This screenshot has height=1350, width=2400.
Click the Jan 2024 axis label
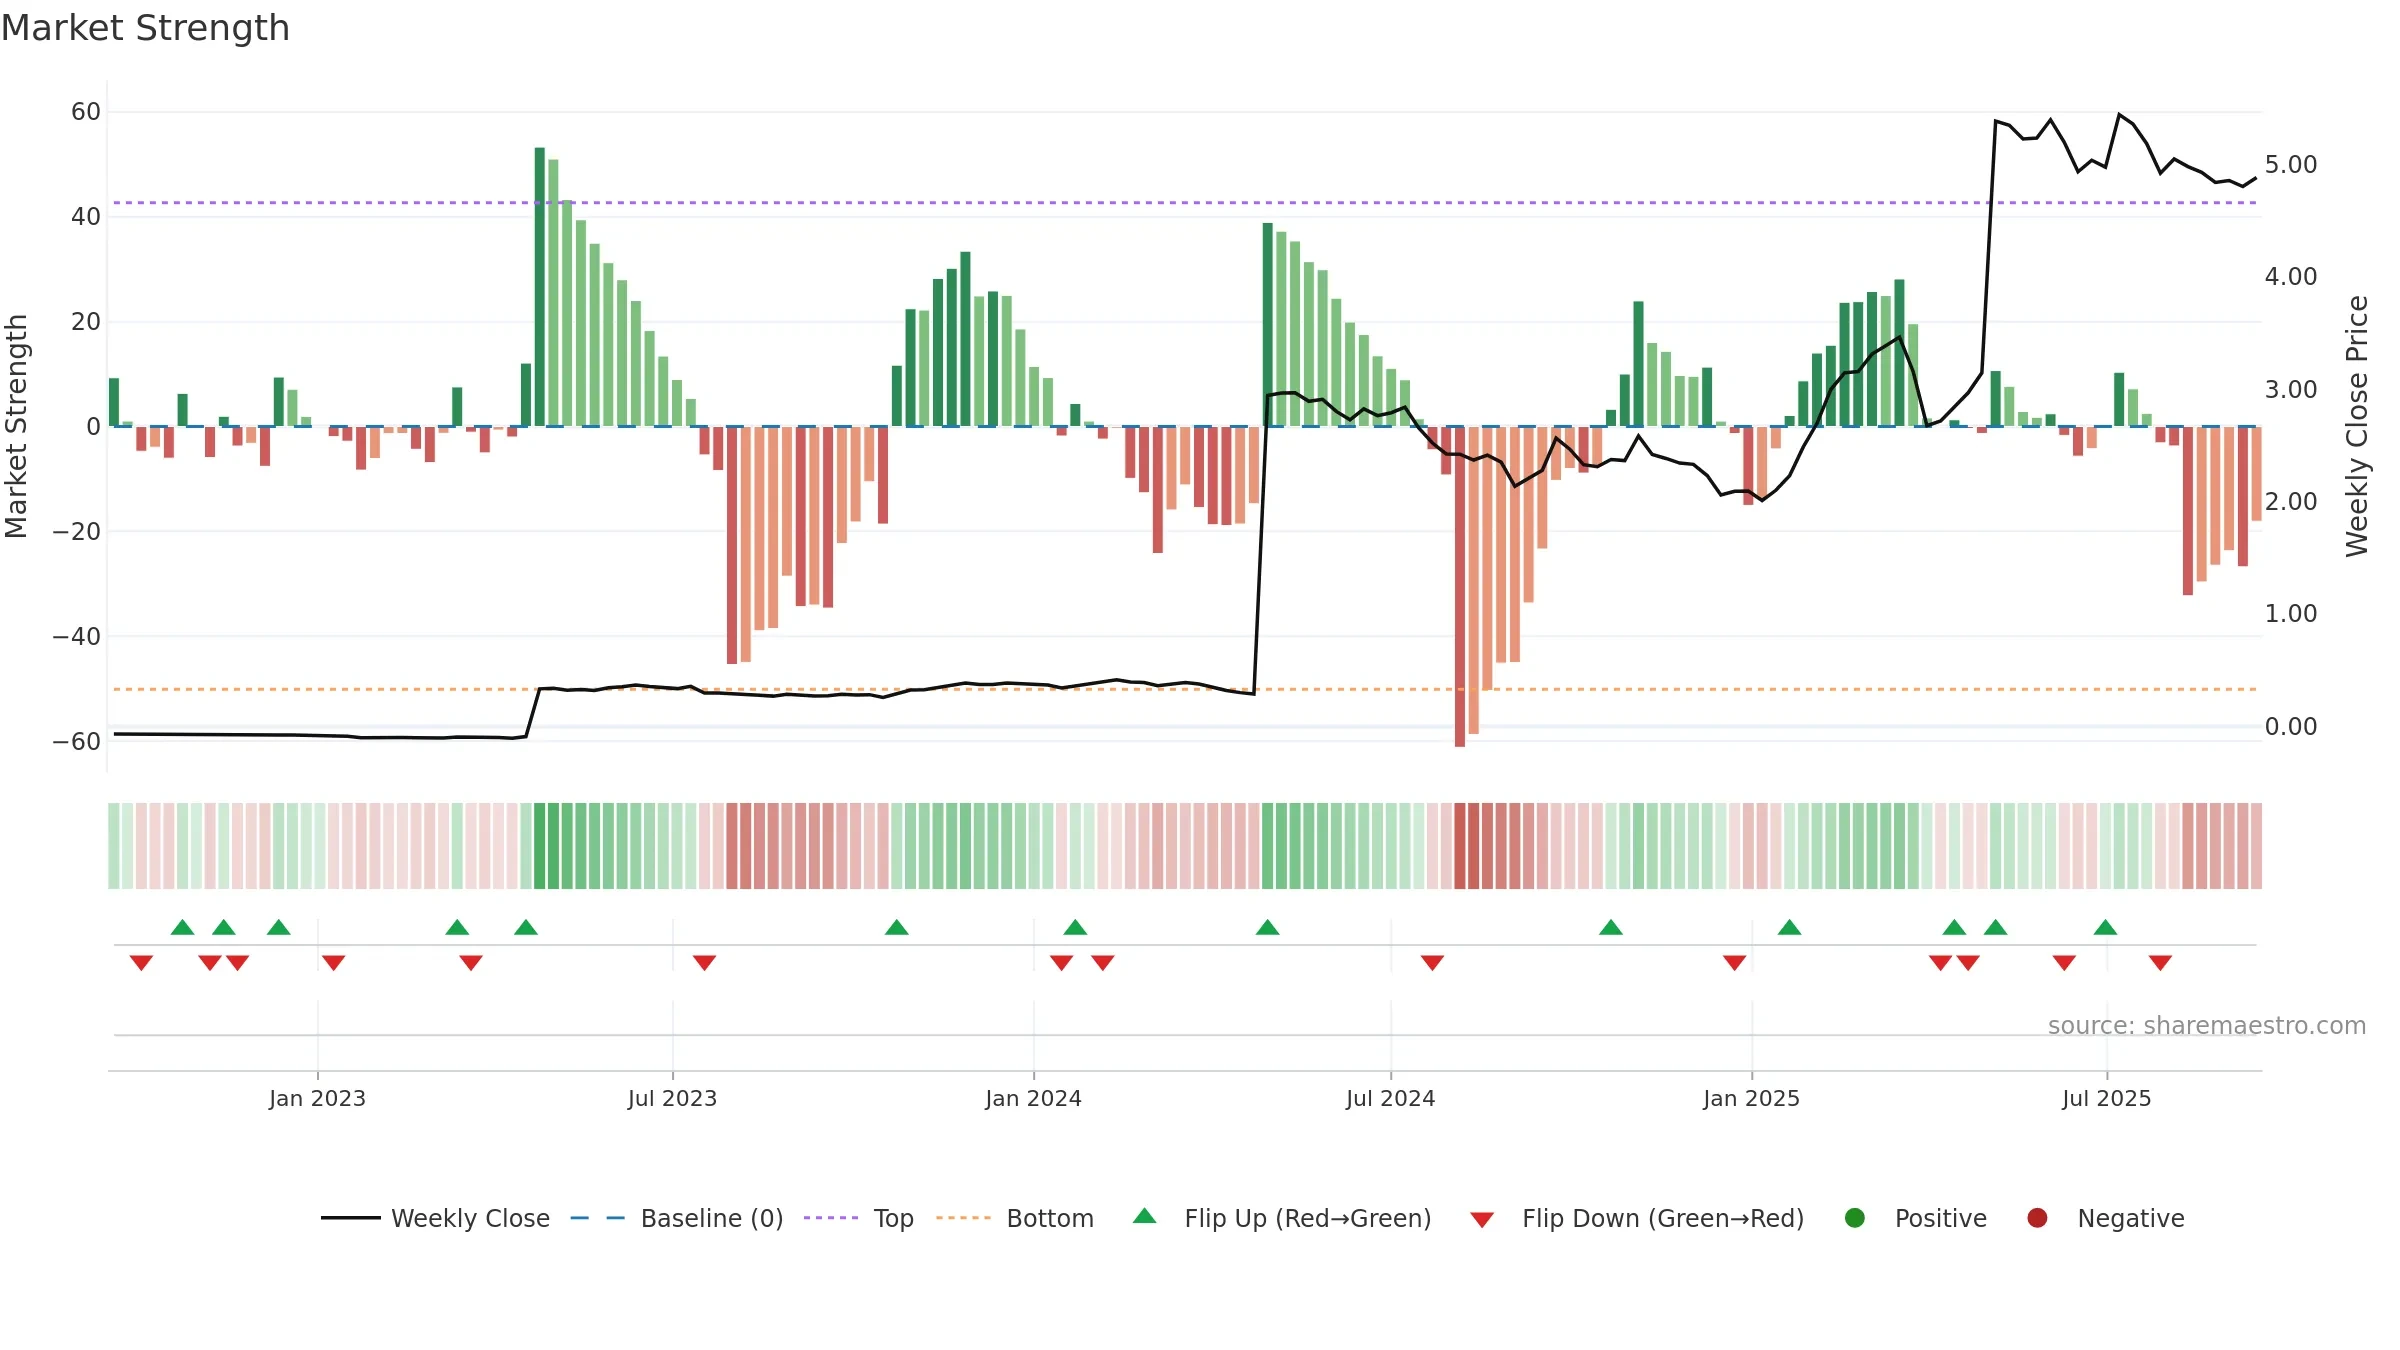[x=1033, y=1098]
